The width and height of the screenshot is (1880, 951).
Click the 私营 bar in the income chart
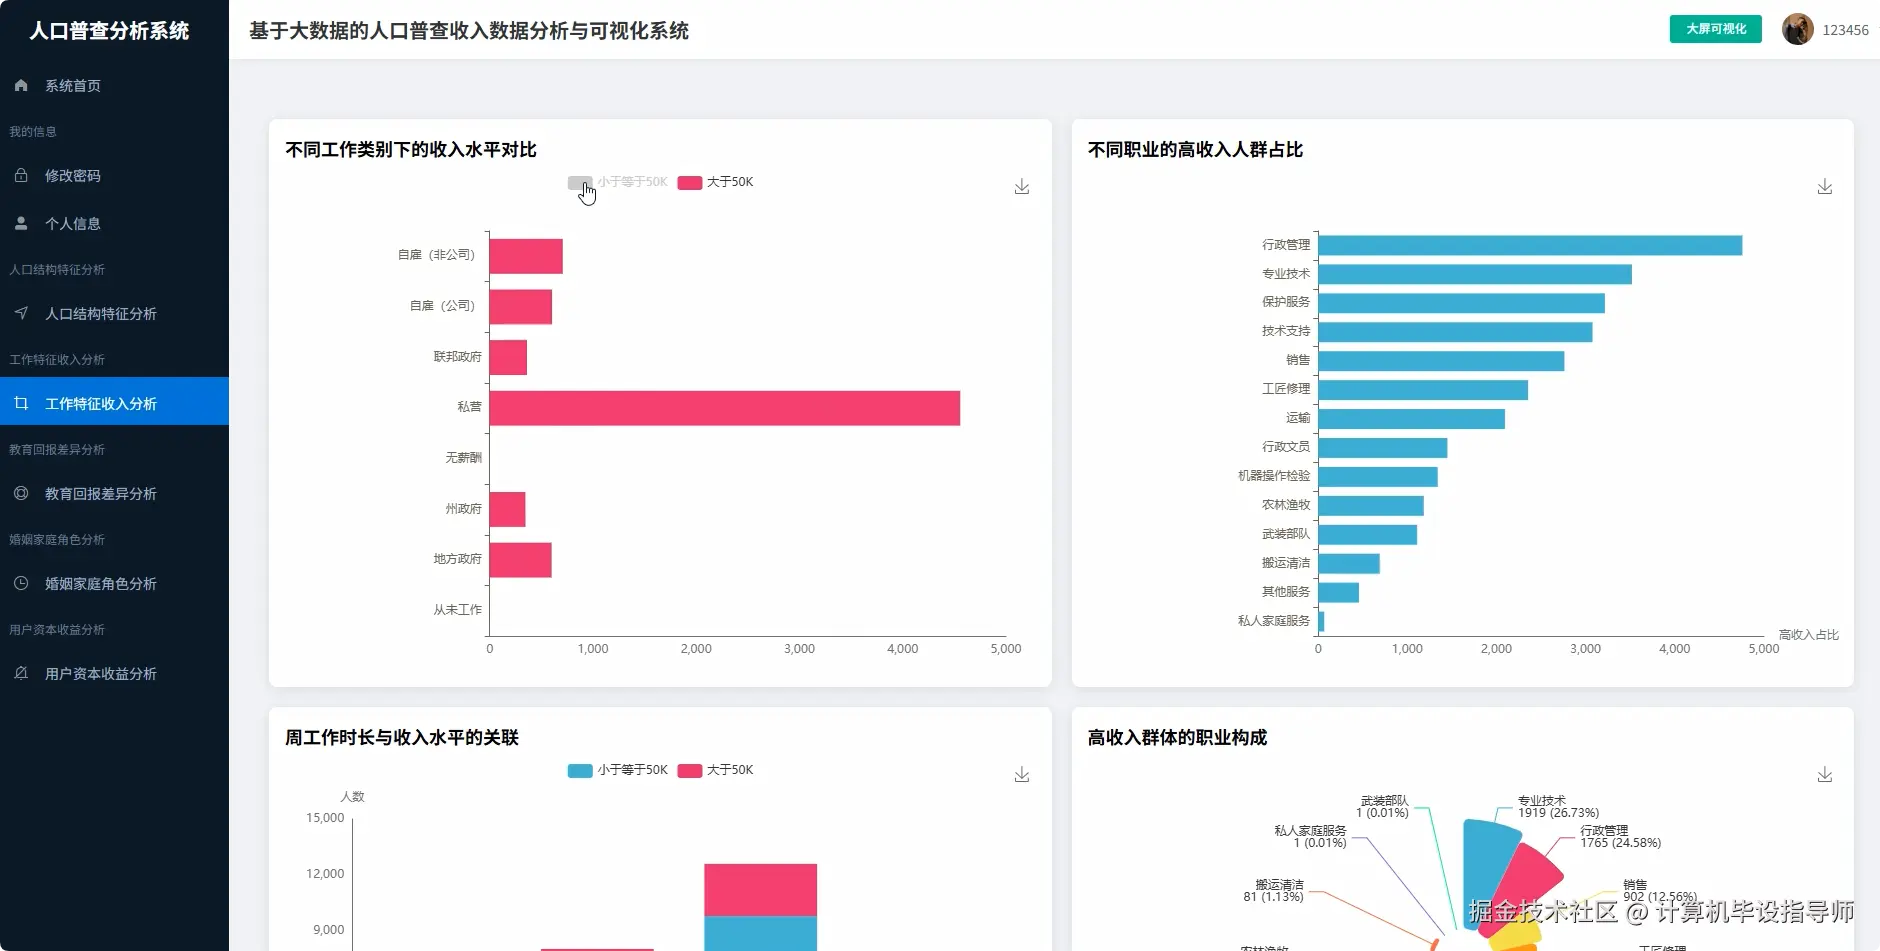click(x=725, y=408)
